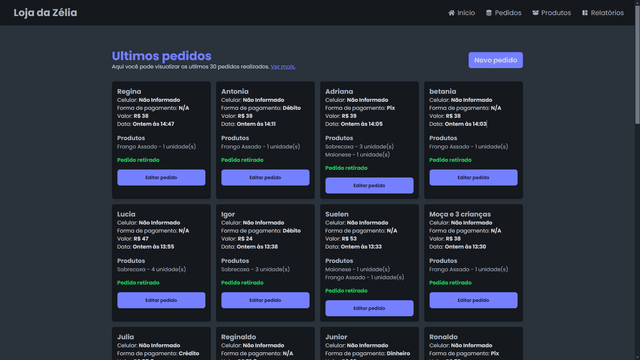Open the Pedidos nav item

point(504,13)
